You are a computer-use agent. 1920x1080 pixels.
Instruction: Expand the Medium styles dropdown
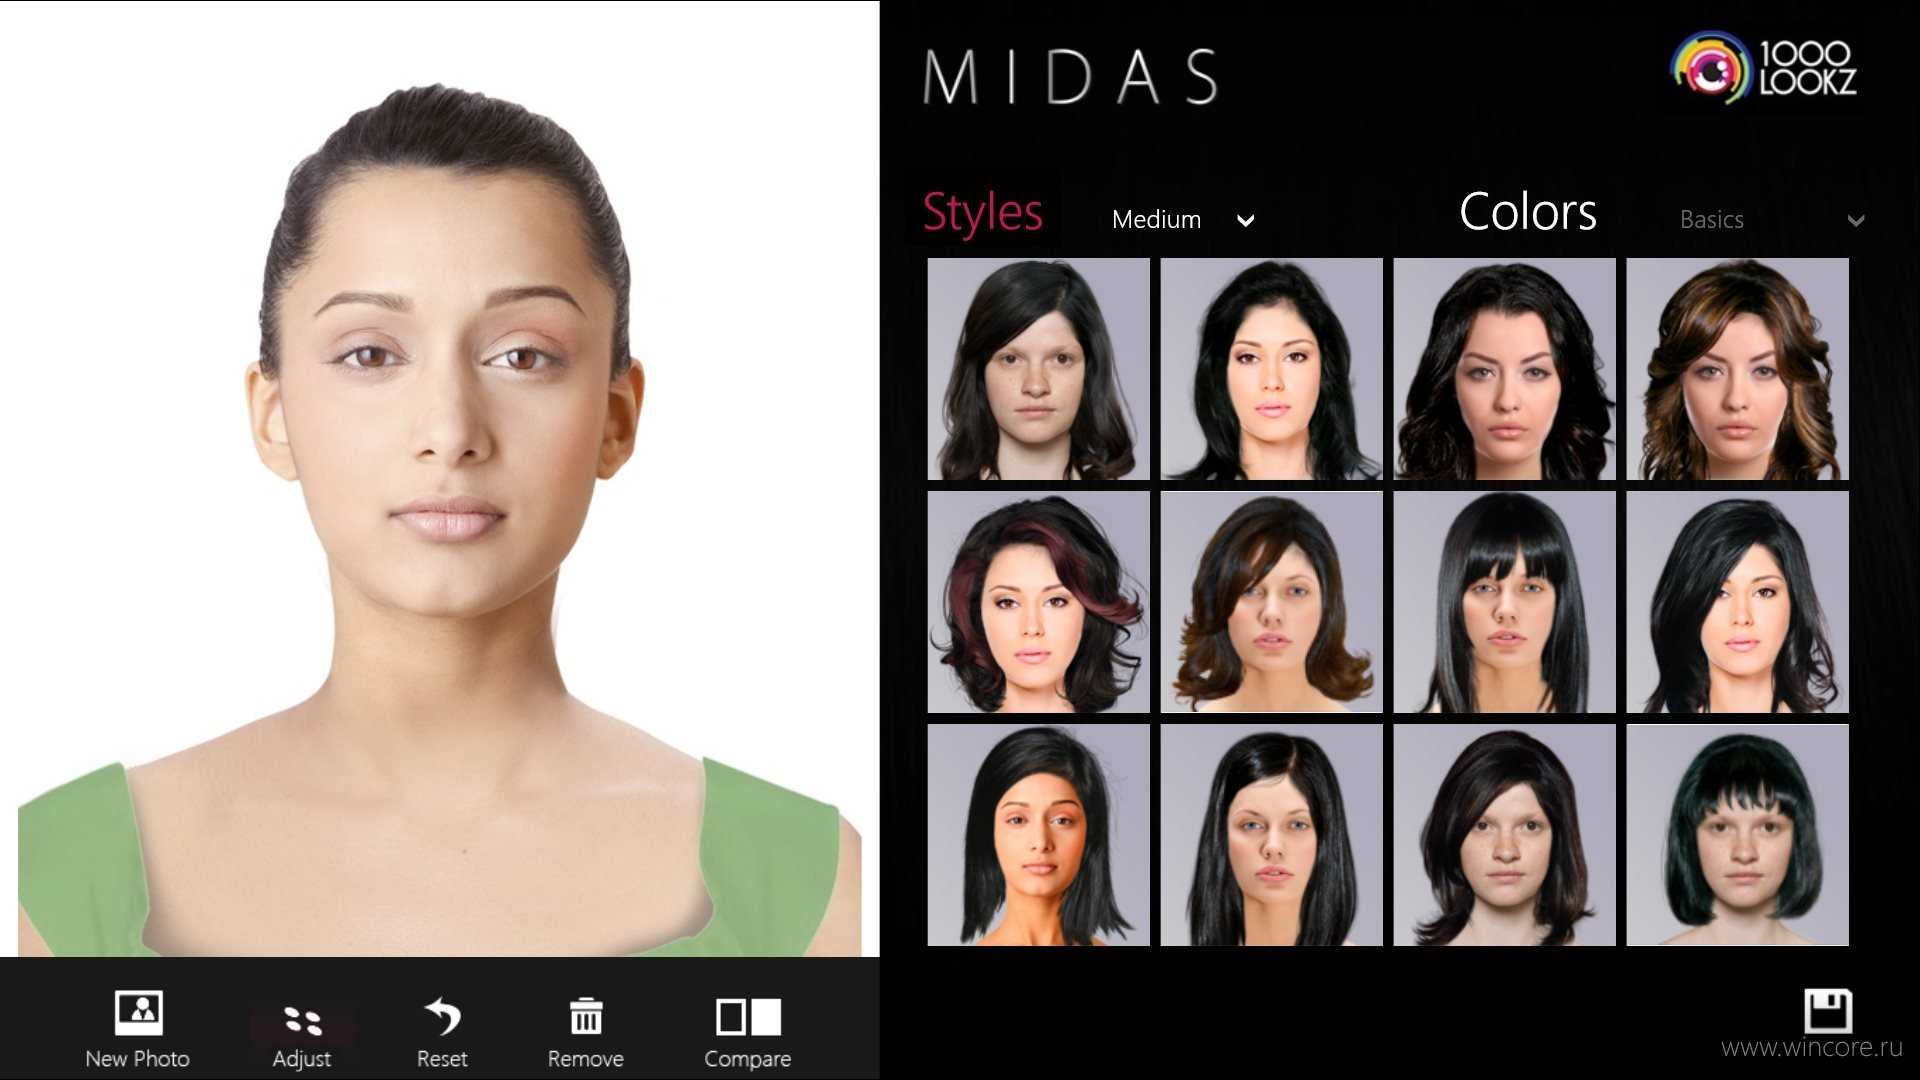pyautogui.click(x=1178, y=218)
